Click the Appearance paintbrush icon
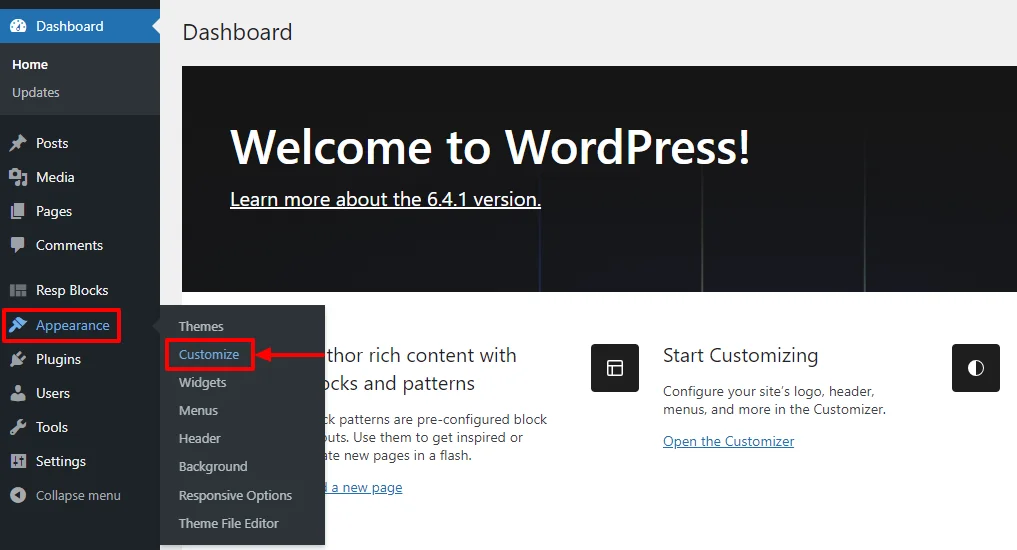The image size is (1017, 550). pos(18,324)
